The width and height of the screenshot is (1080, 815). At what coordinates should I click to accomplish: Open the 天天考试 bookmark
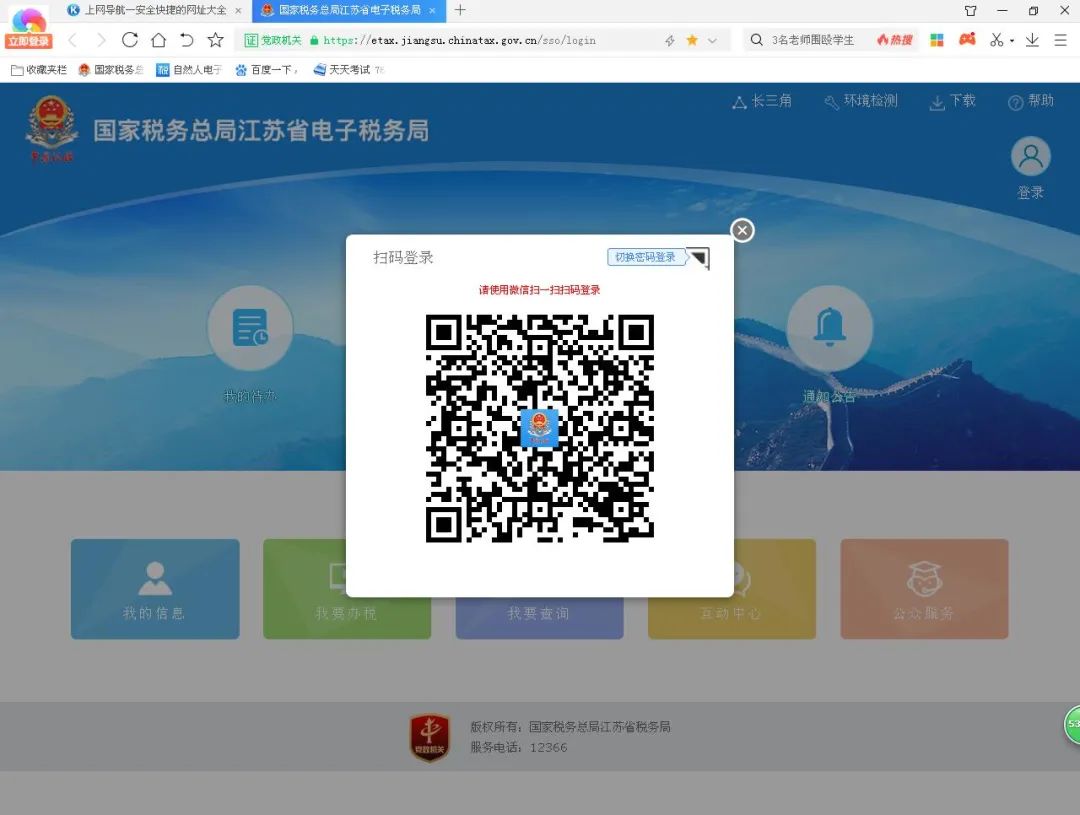(x=348, y=70)
